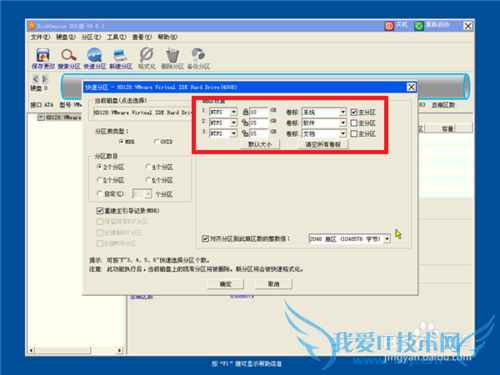Screen dimensions: 500x375
Task: Collapse the HD128 disk tree node
Action: pos(41,117)
